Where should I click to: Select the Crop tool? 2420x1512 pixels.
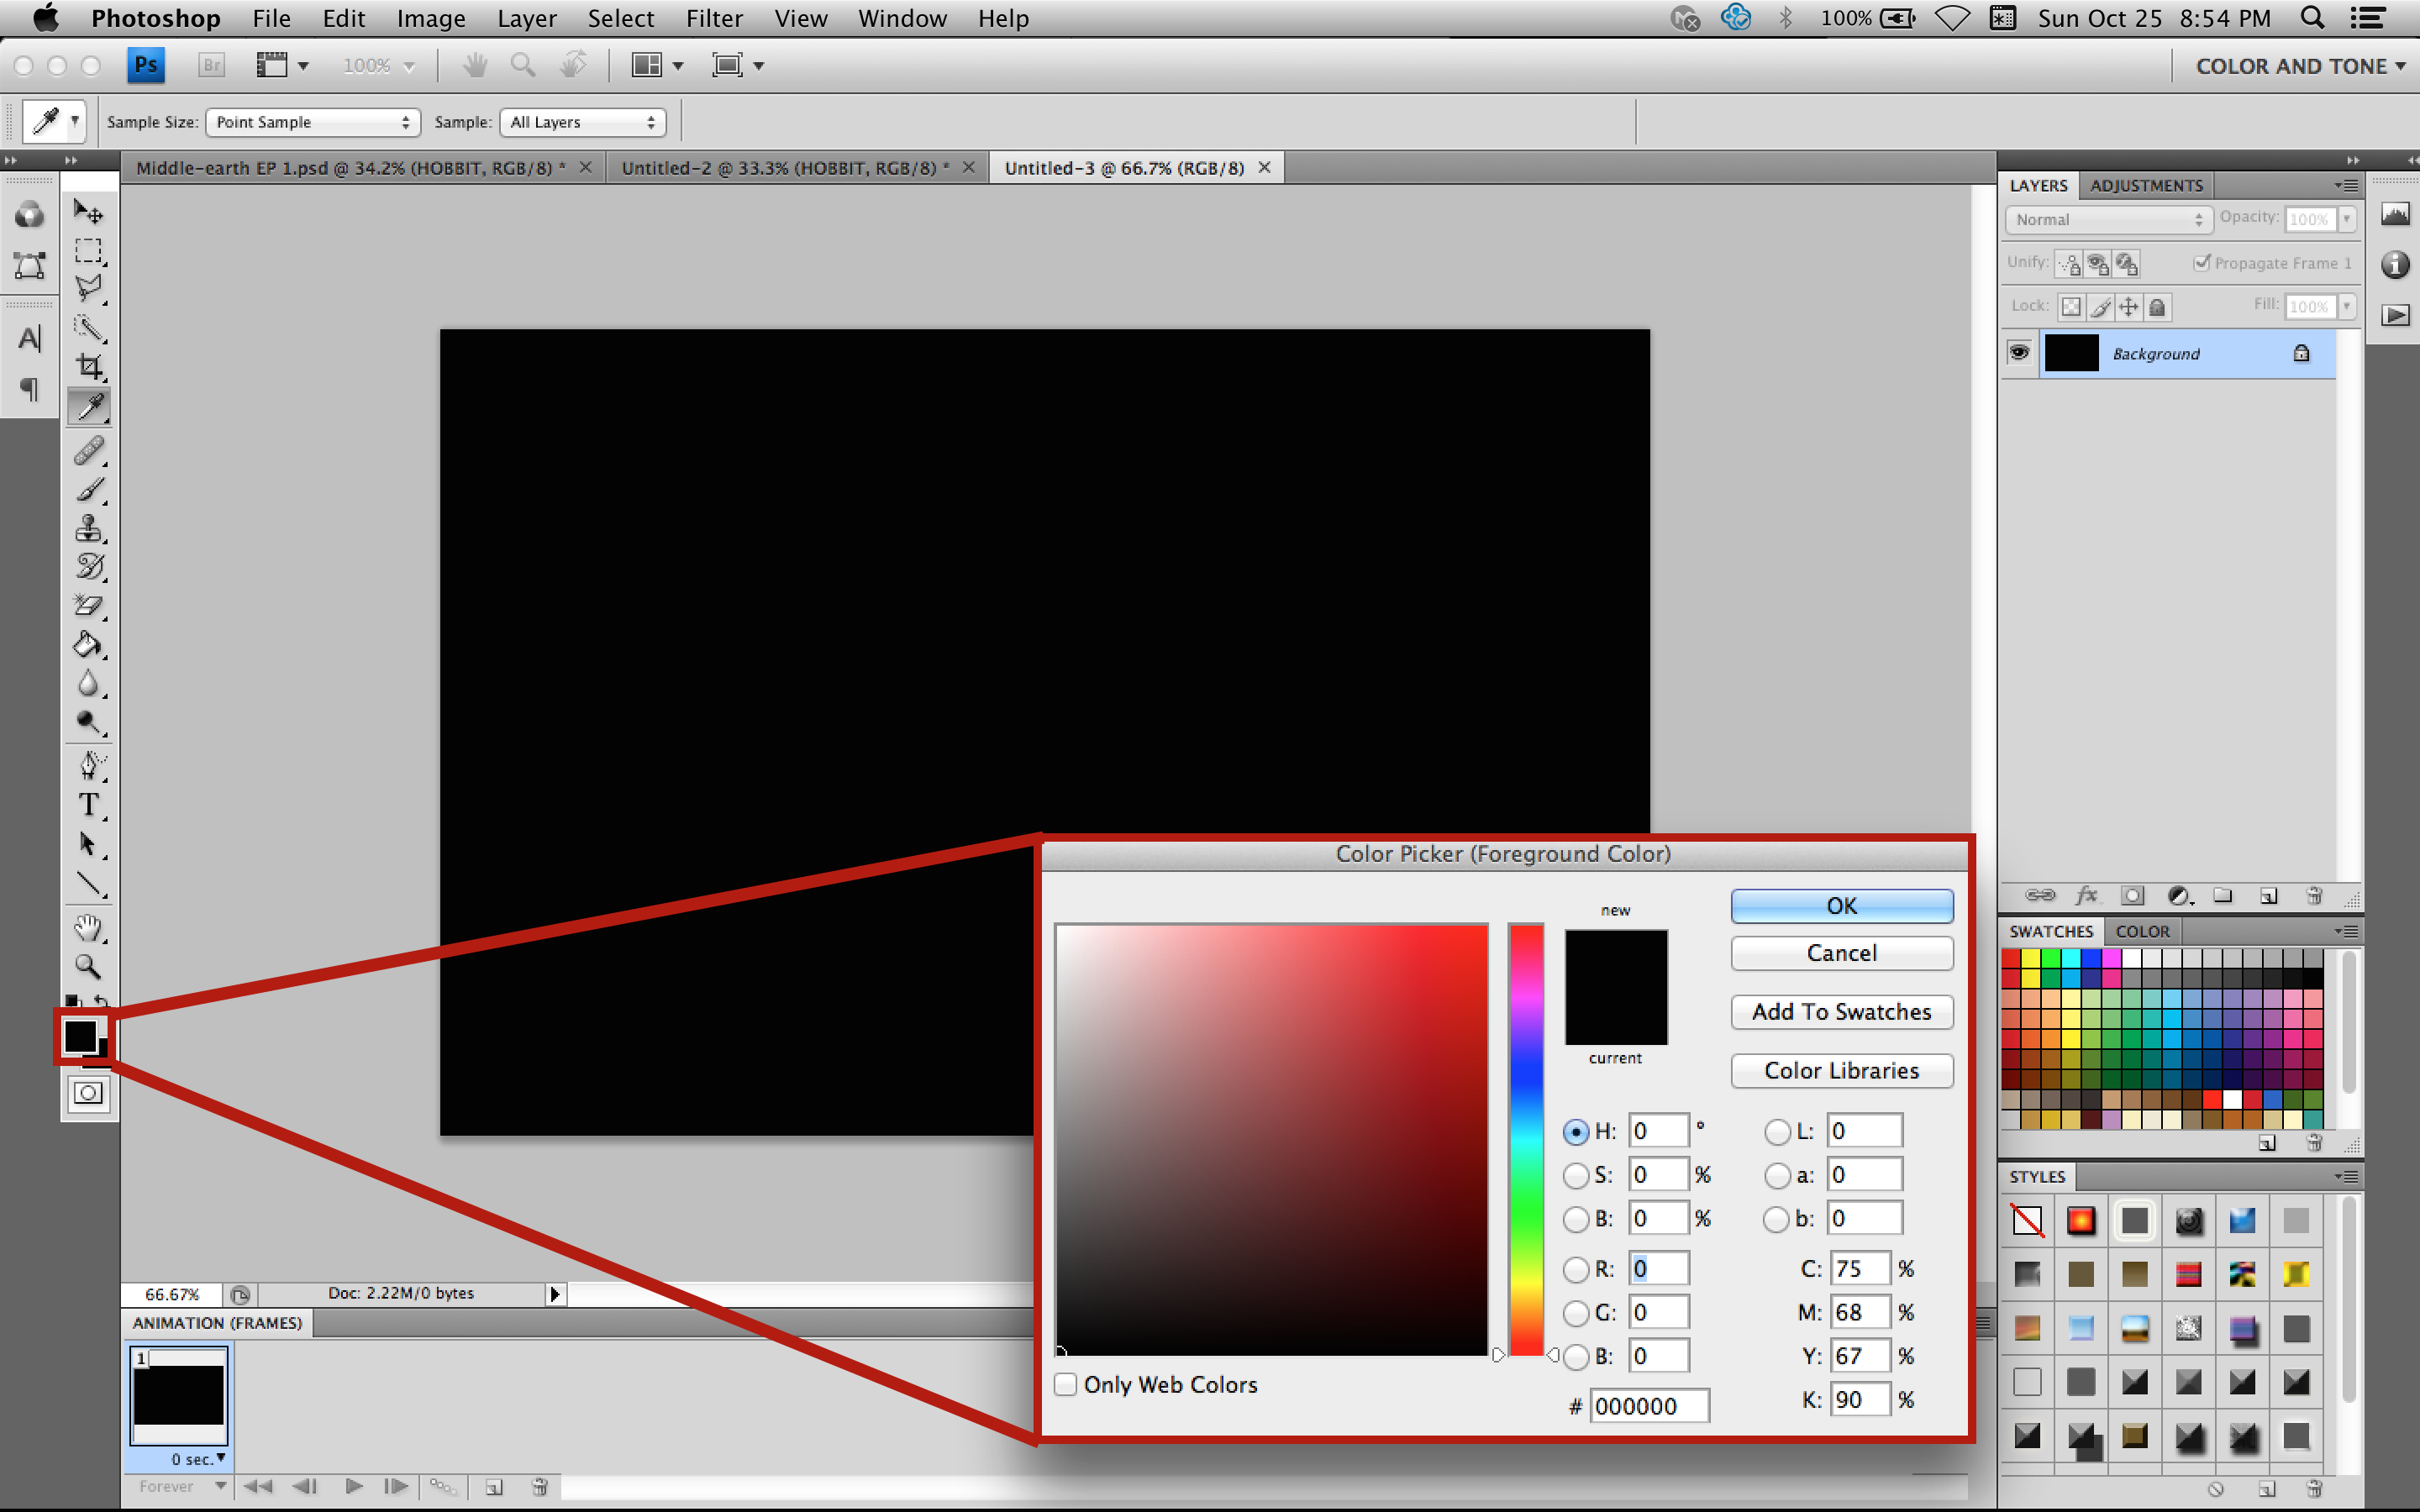88,366
